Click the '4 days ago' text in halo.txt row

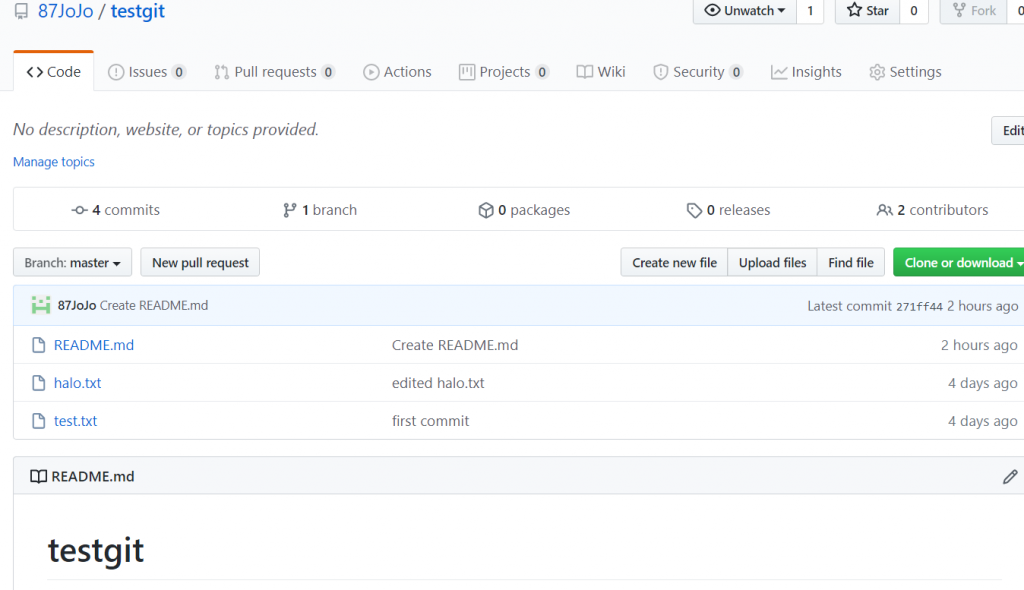click(x=982, y=383)
